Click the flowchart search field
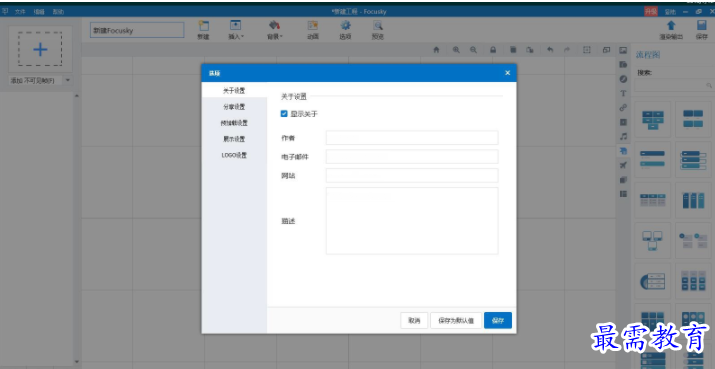This screenshot has height=369, width=715. 674,85
